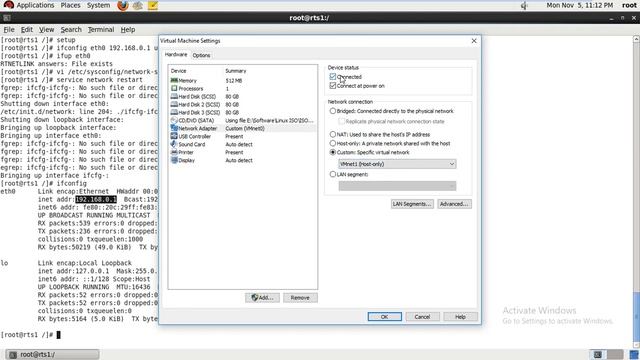Open the mail client panel icon

(138, 5)
